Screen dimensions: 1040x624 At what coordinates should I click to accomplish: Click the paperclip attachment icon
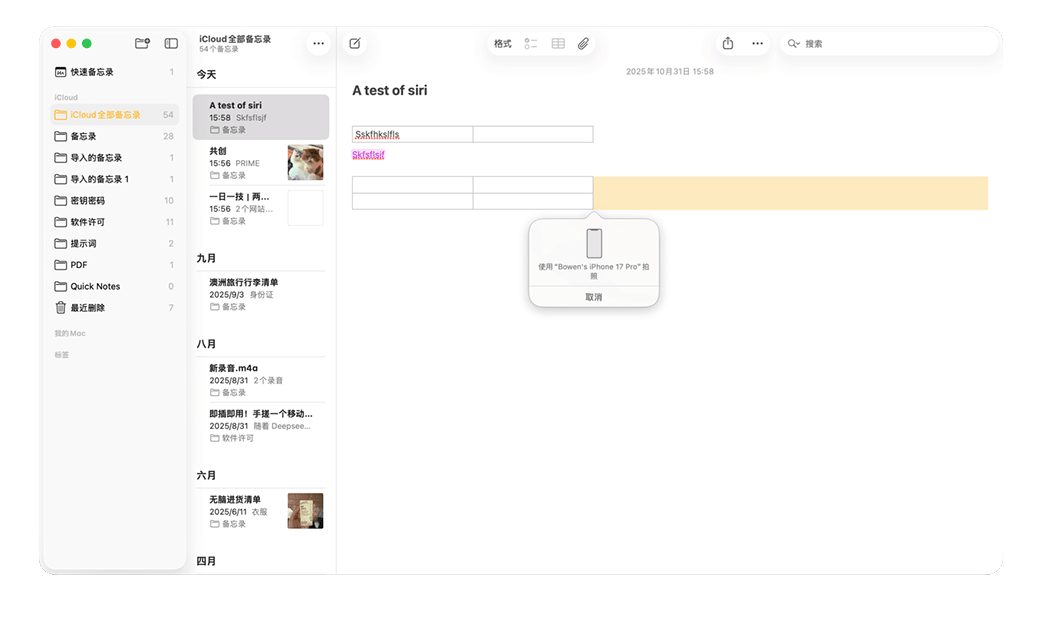click(584, 43)
